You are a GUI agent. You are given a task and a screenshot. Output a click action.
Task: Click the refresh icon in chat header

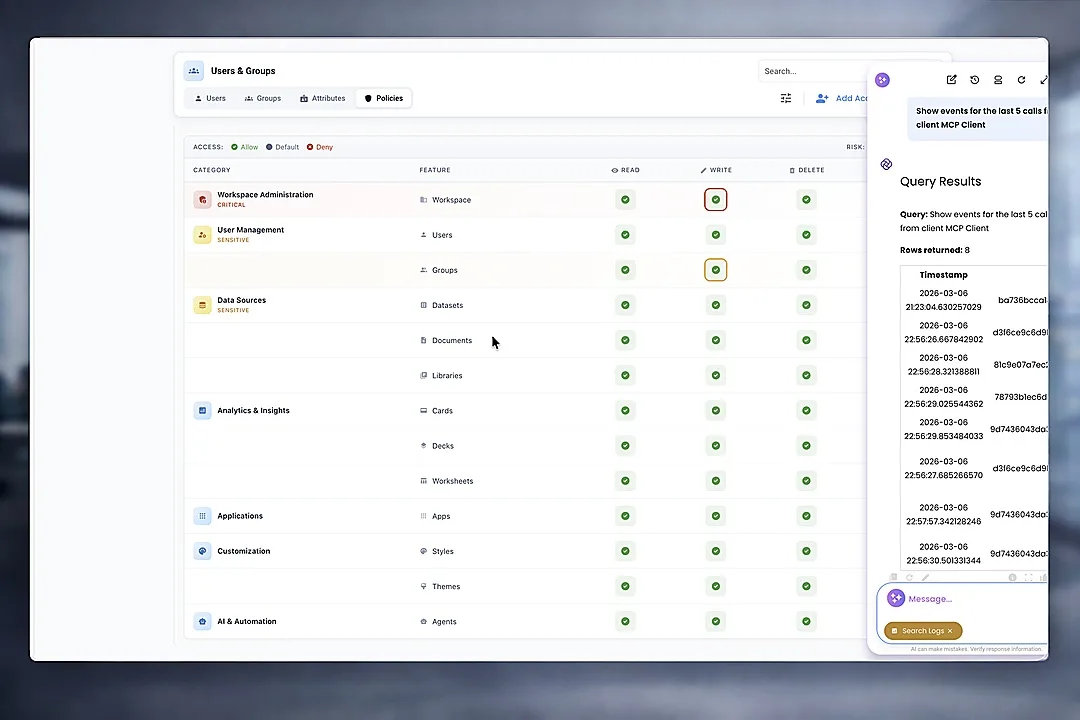tap(1021, 80)
